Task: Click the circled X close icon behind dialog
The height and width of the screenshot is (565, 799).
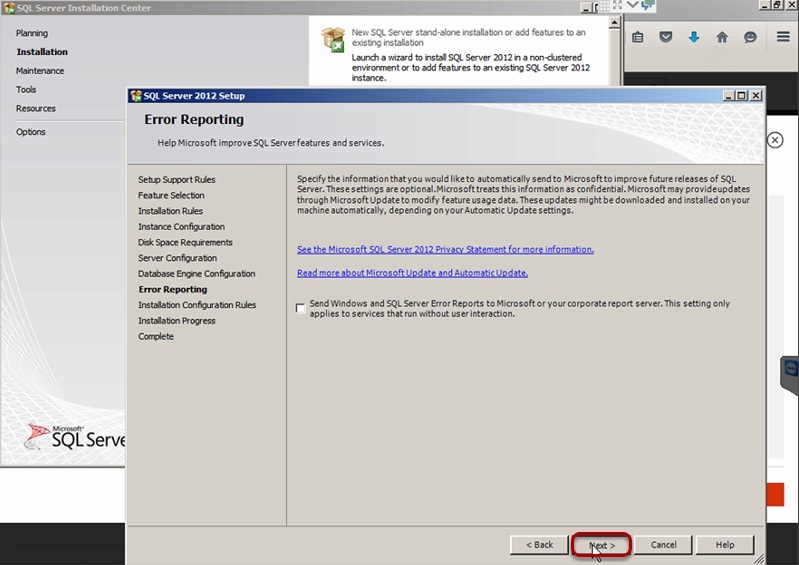Action: tap(775, 140)
